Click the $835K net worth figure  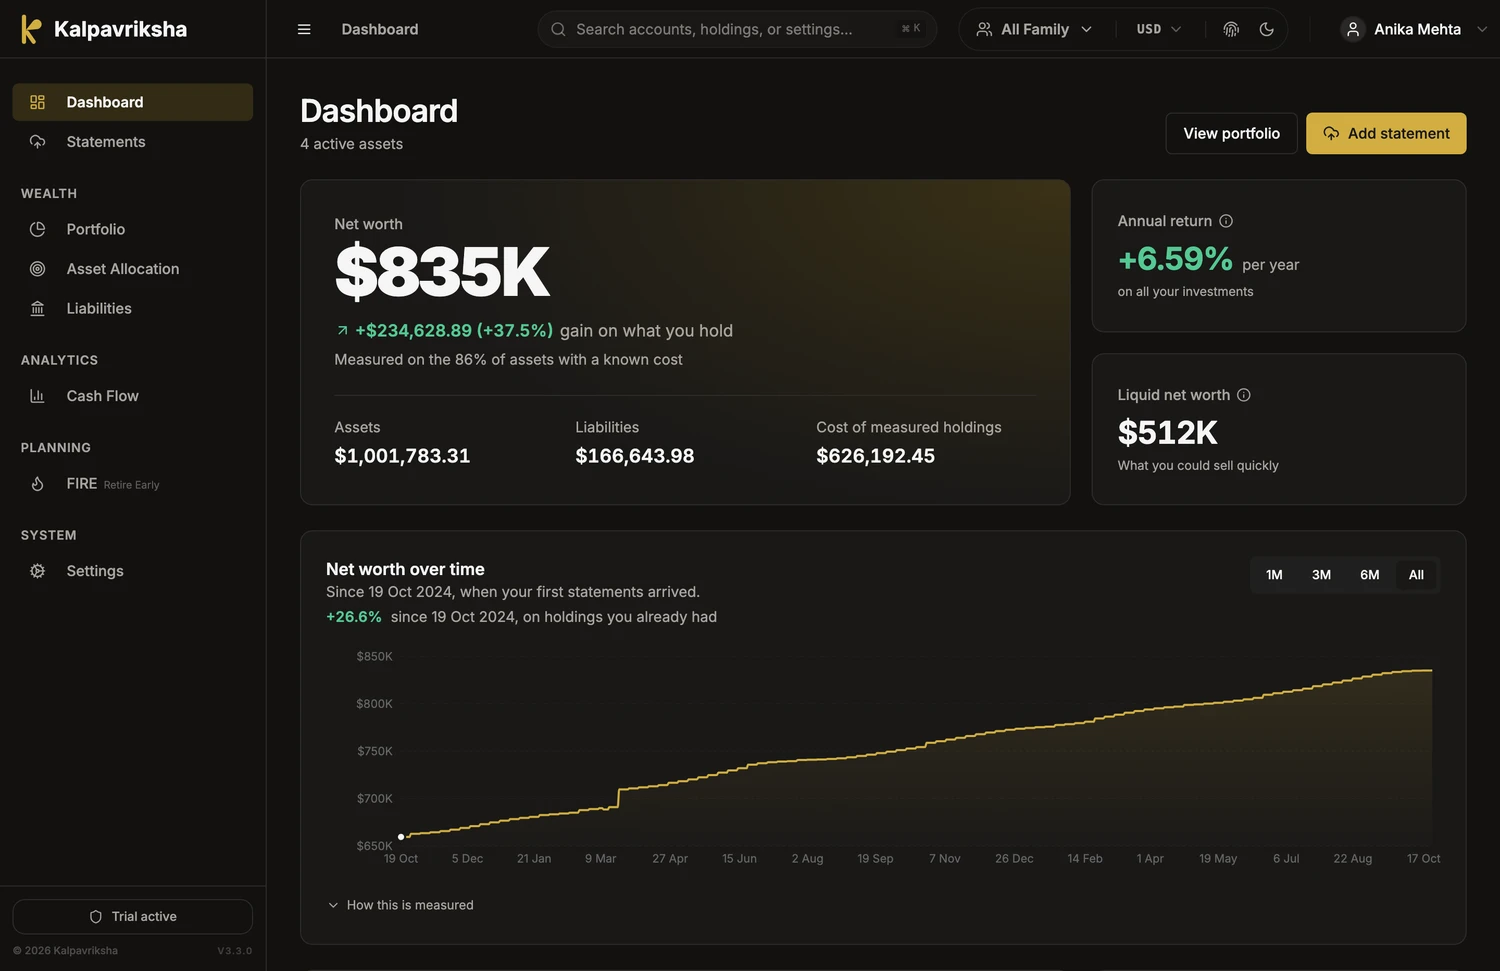pos(442,272)
